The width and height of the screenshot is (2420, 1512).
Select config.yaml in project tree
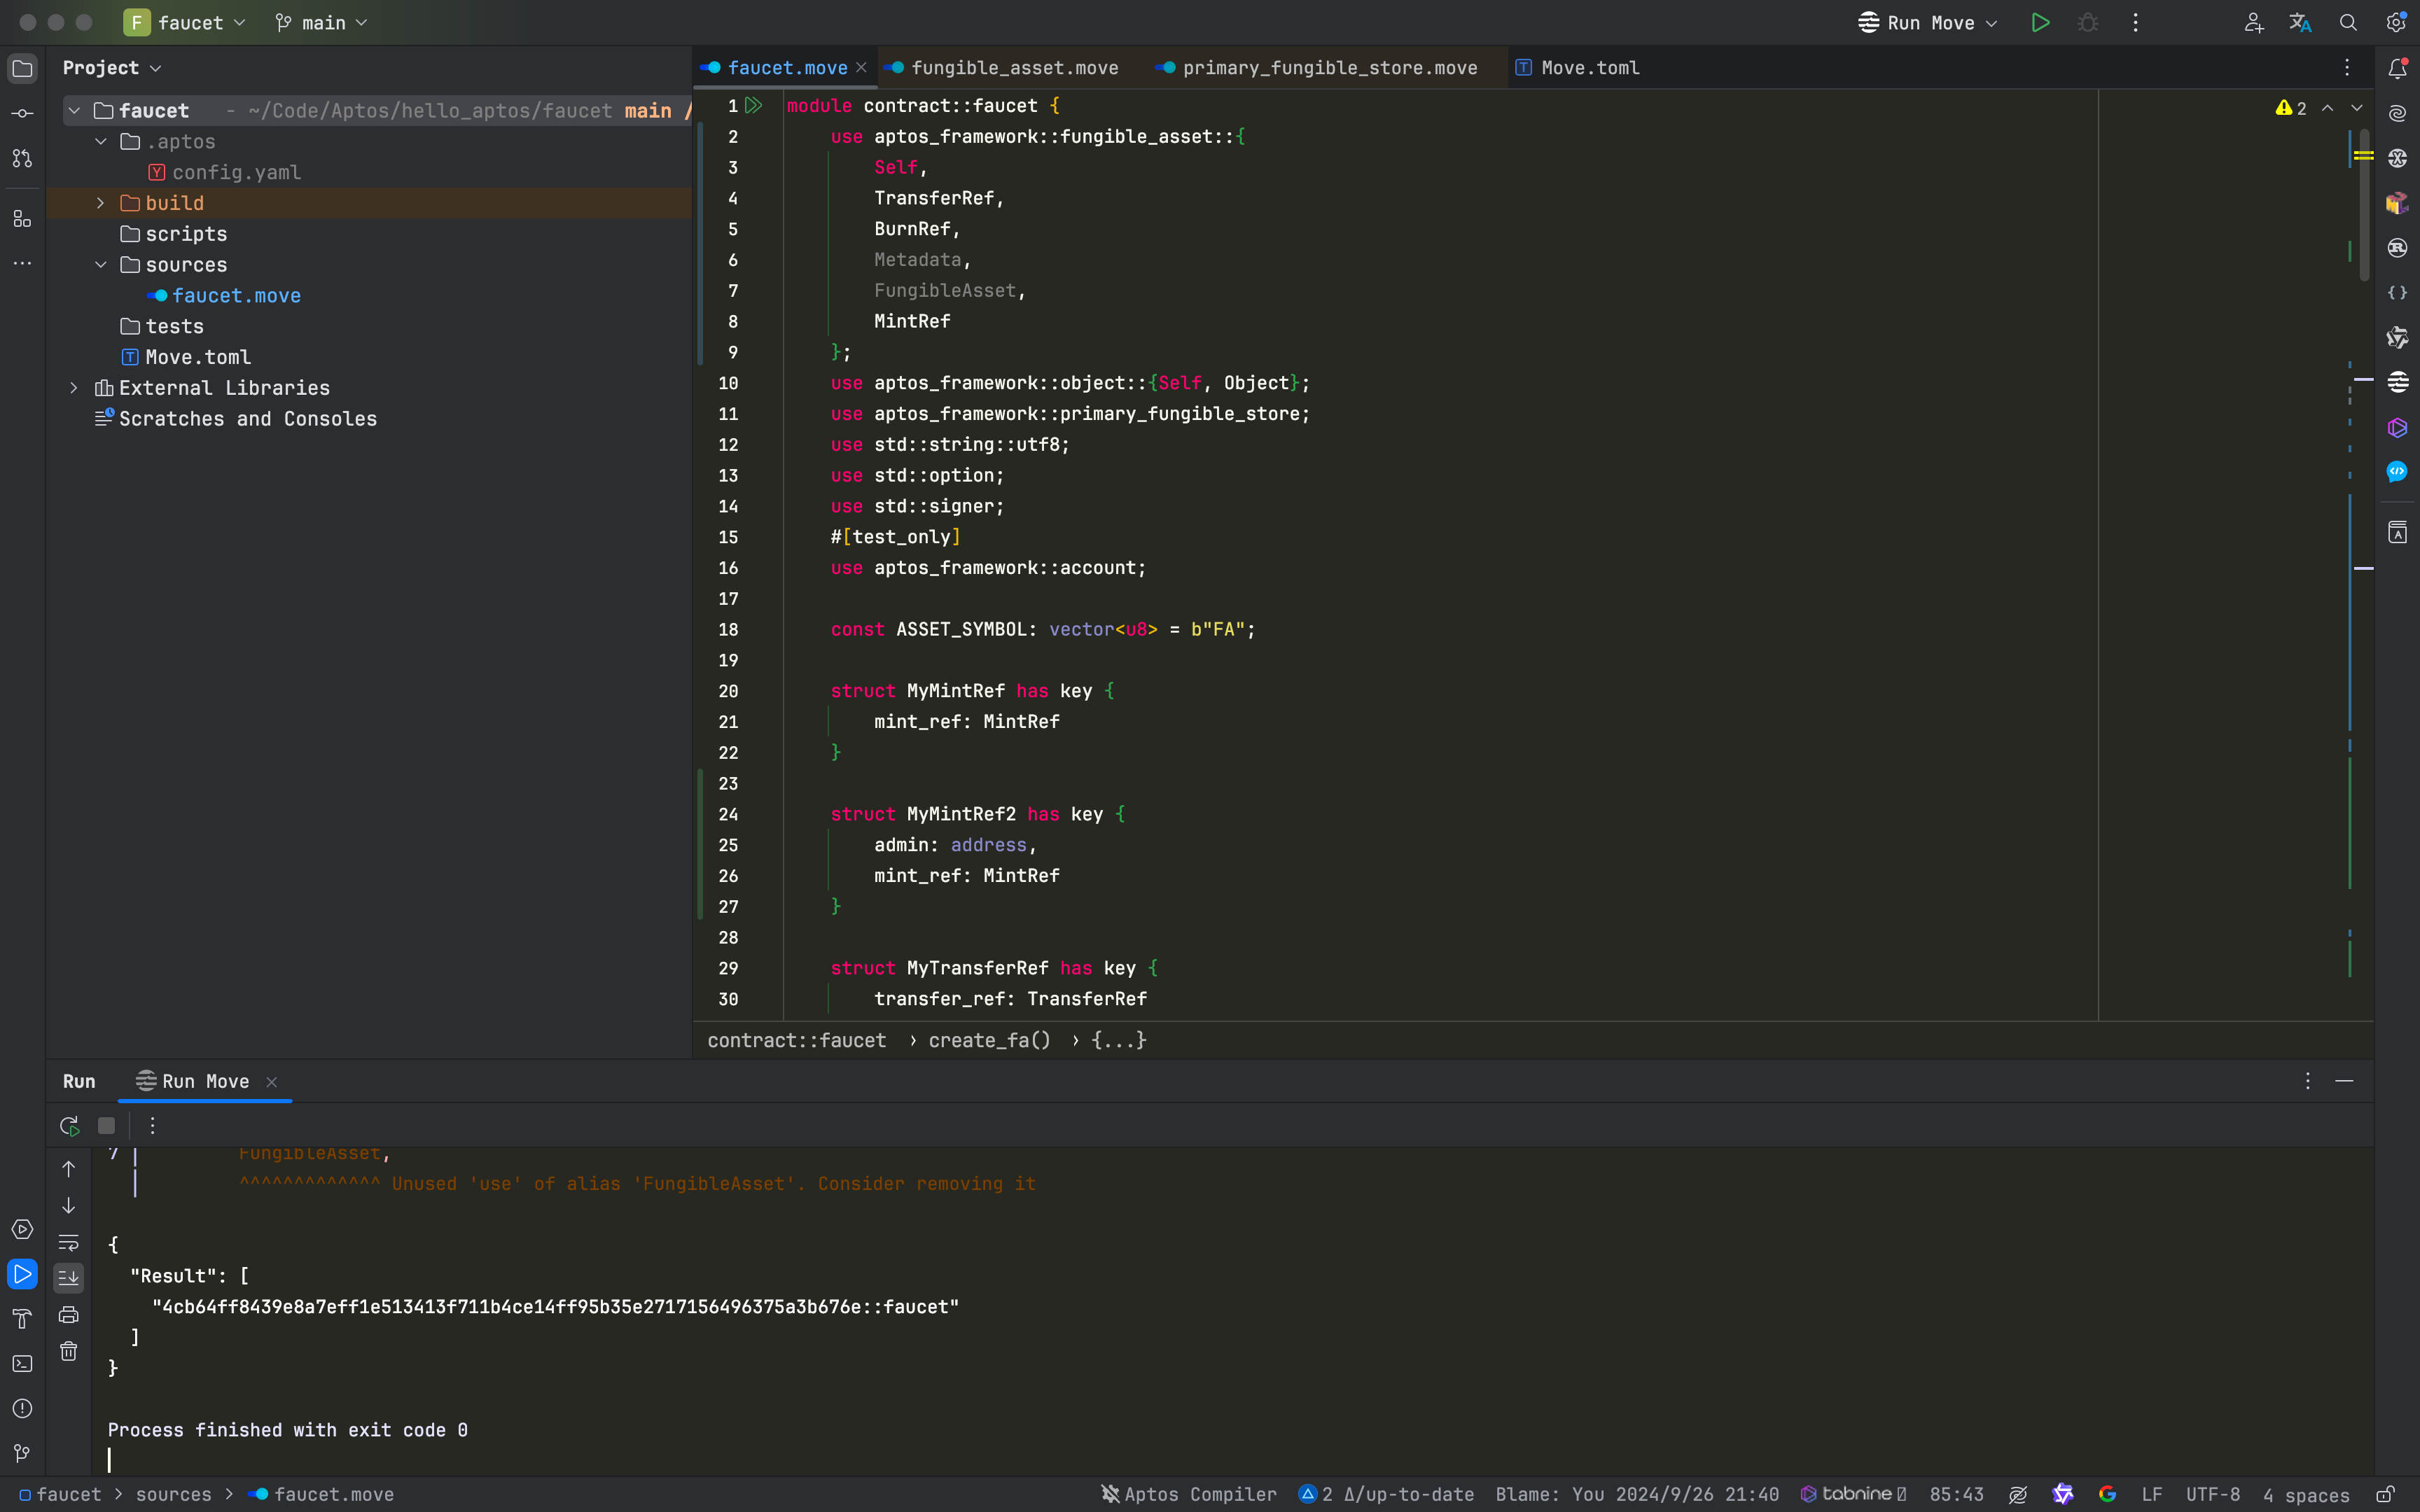click(x=236, y=172)
